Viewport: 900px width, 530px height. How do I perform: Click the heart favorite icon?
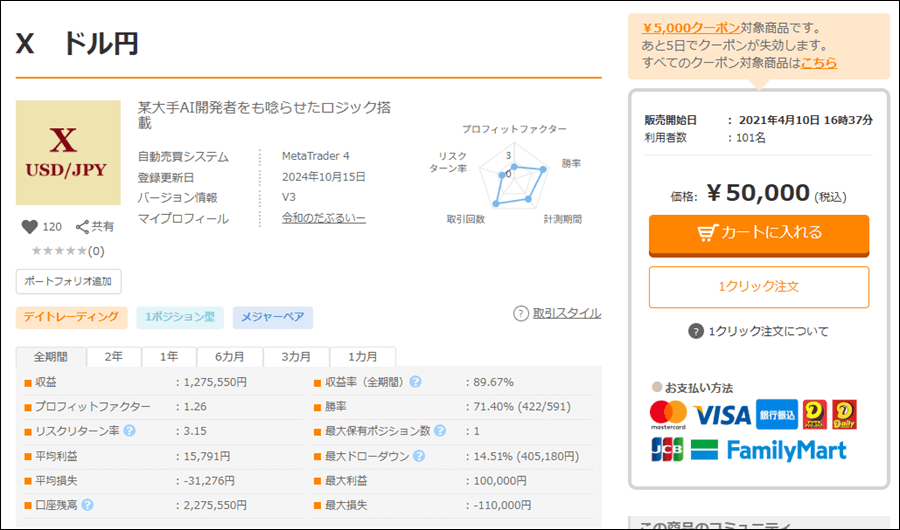[29, 227]
